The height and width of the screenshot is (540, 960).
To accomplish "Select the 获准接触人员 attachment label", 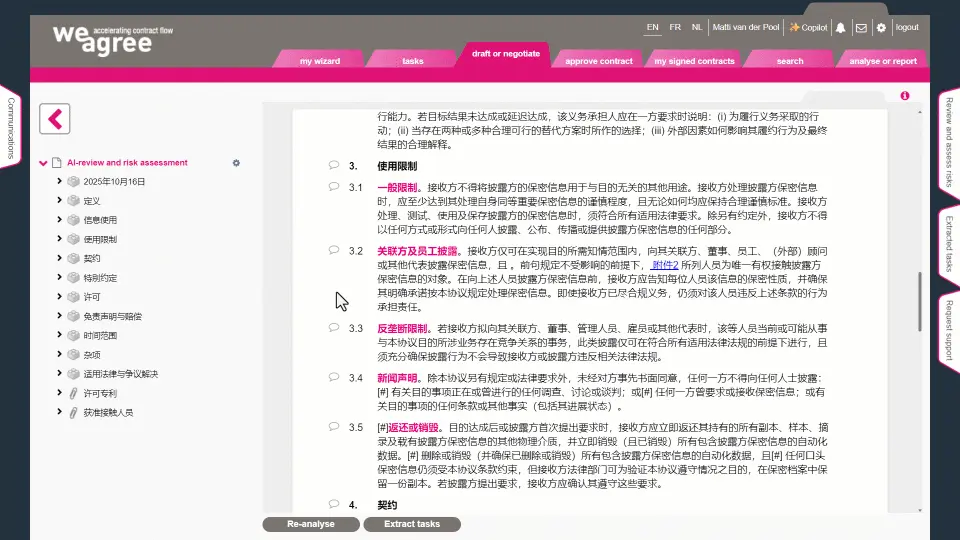I will (108, 413).
